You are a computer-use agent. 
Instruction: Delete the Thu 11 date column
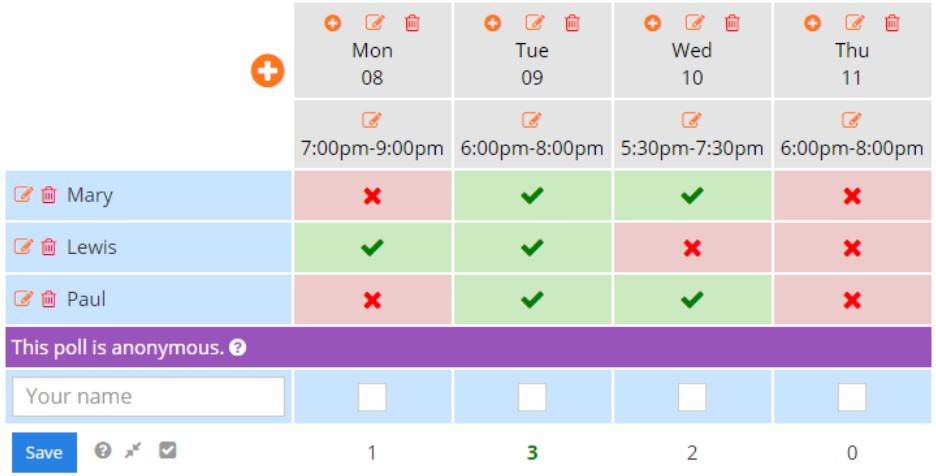coord(892,23)
